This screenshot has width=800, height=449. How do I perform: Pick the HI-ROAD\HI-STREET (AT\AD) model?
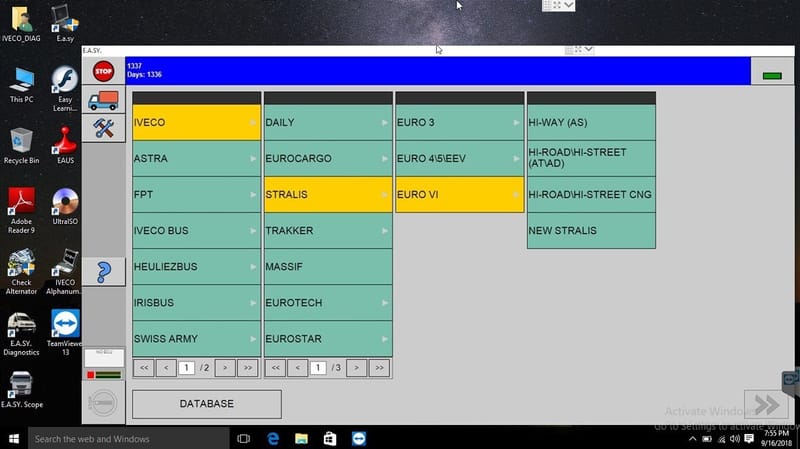(591, 159)
